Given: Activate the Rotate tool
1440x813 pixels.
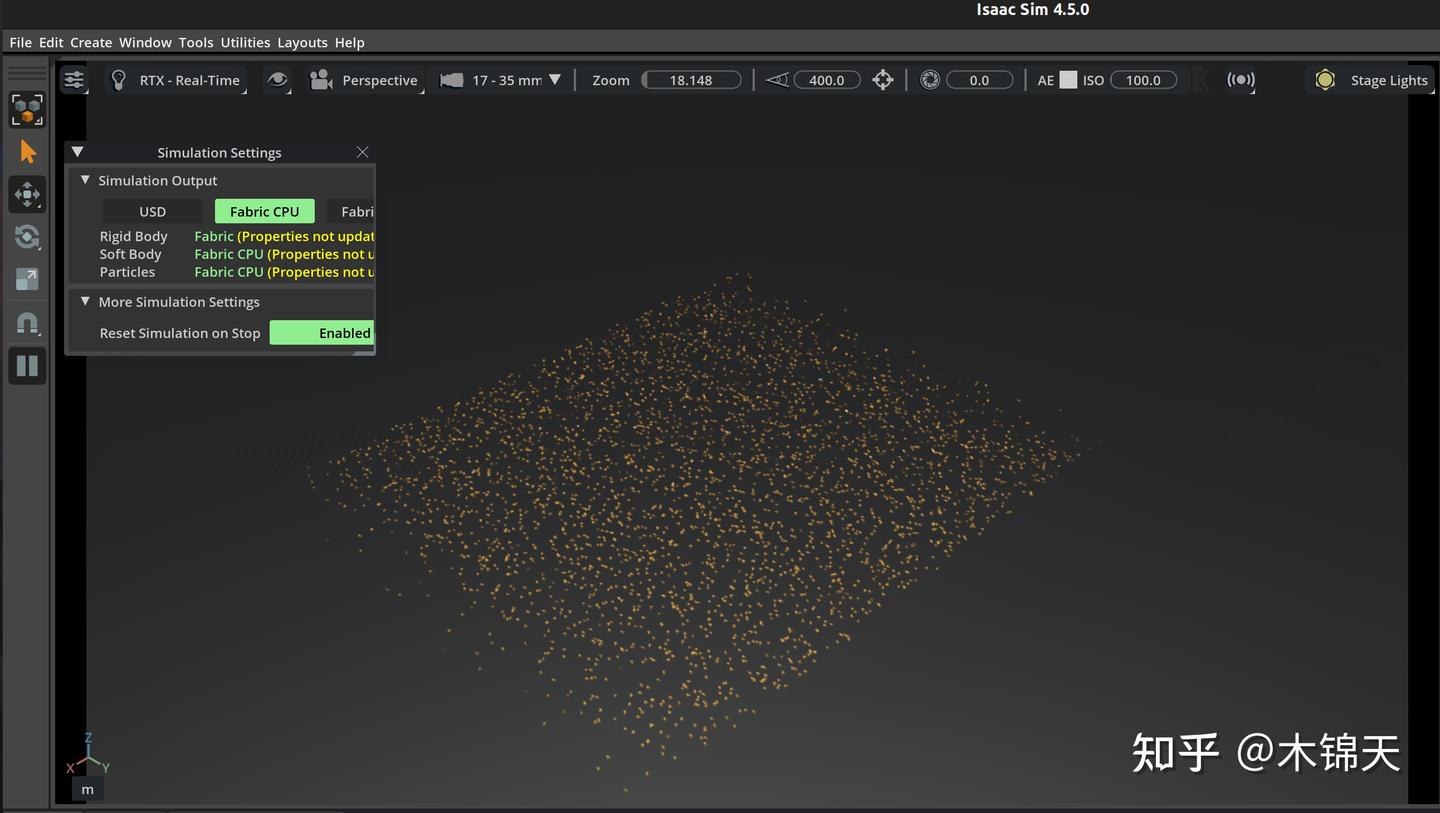Looking at the screenshot, I should (x=27, y=237).
